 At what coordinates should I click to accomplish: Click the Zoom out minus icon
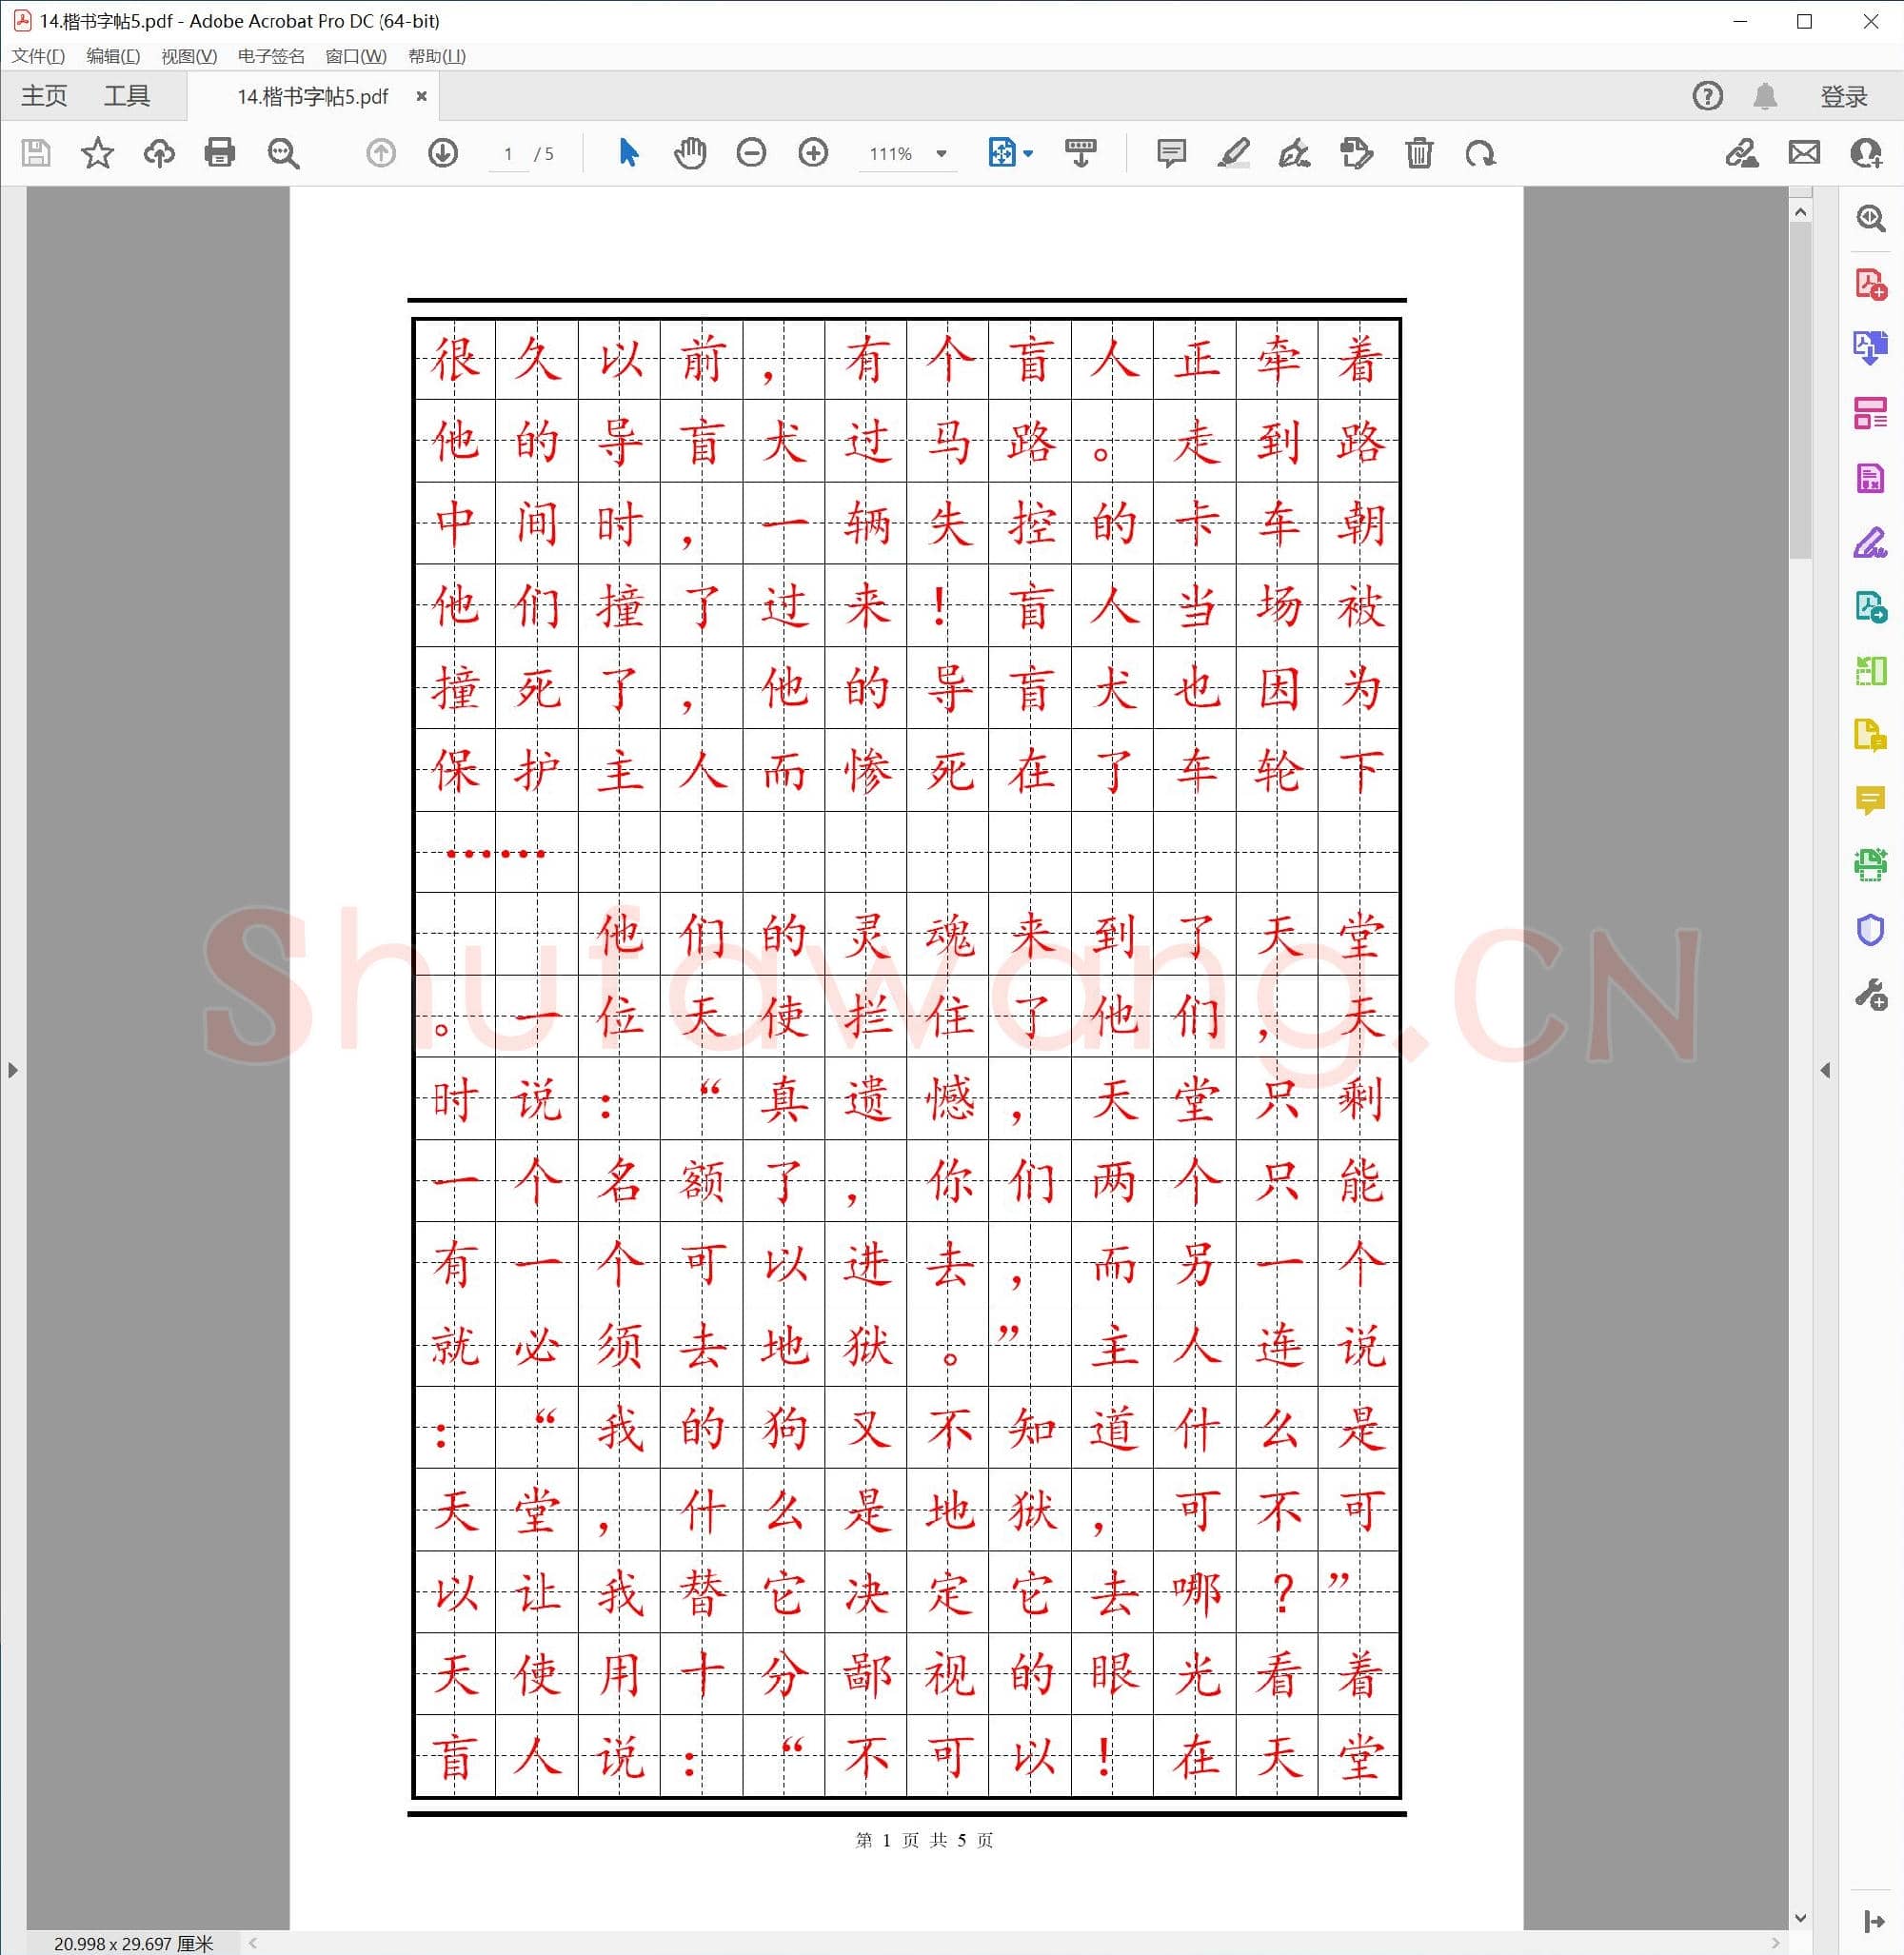(x=751, y=153)
